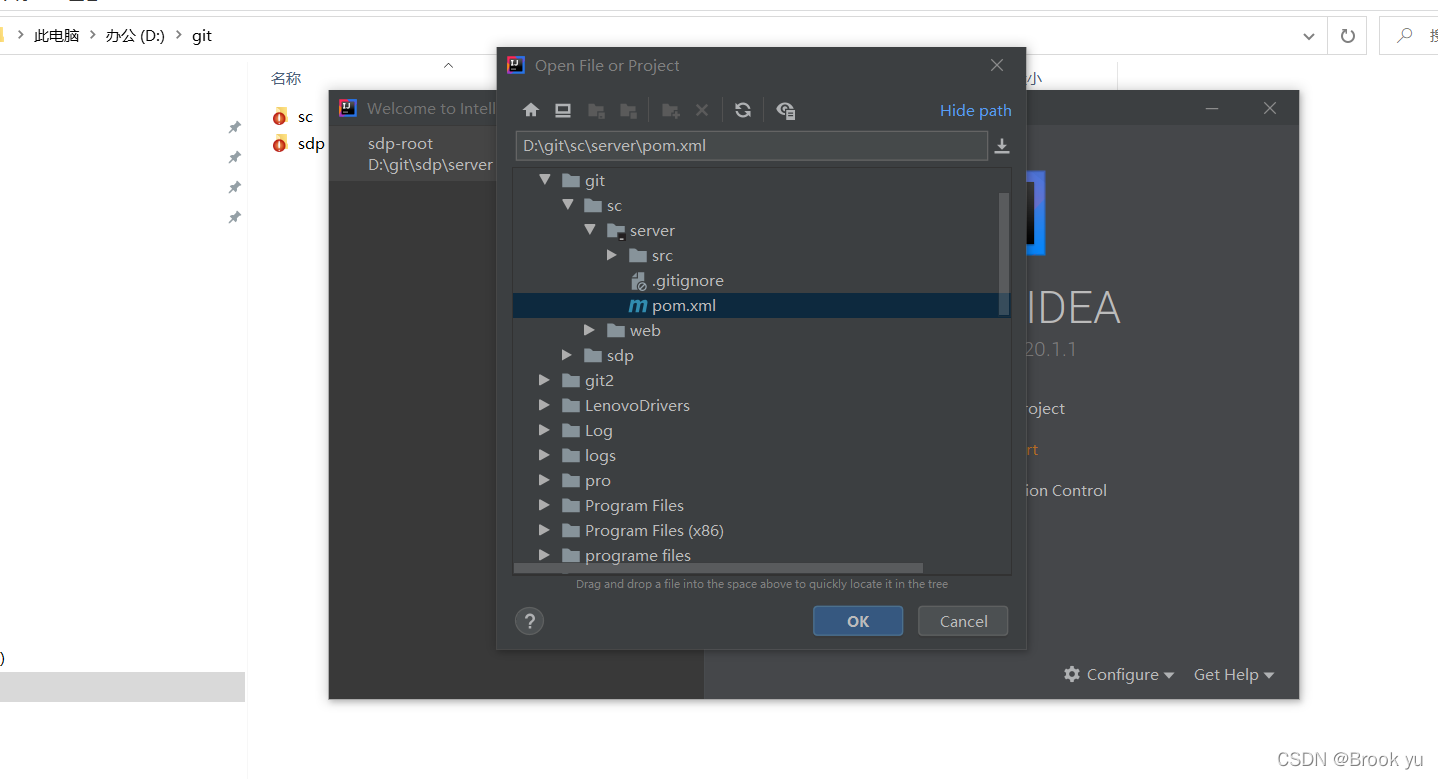This screenshot has height=779, width=1438.
Task: Click the topmost pin icon in Explorer sidebar
Action: 234,127
